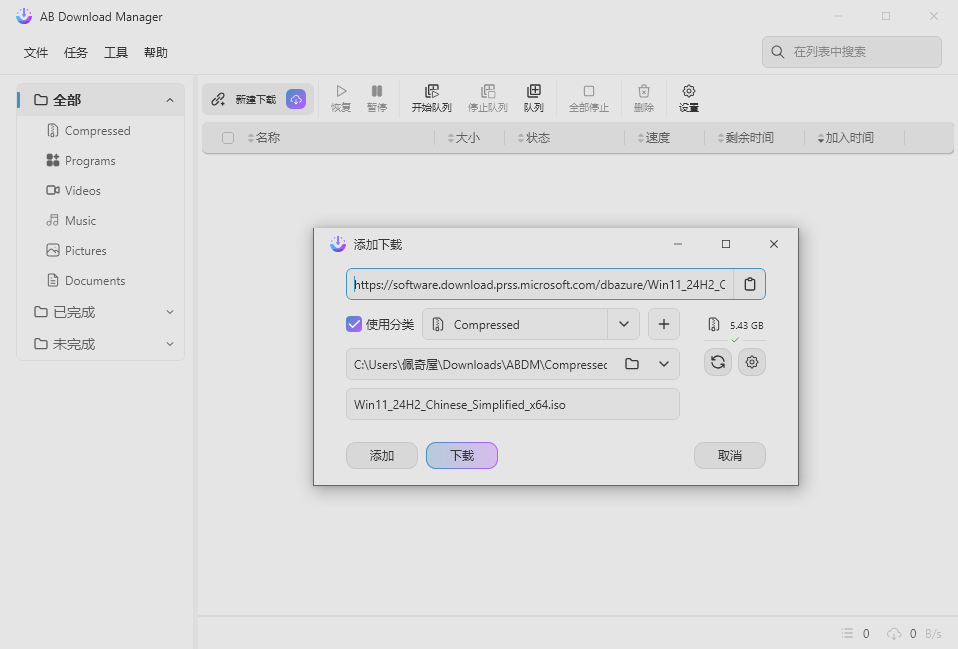Sort list by Status (状态) column

tap(534, 138)
